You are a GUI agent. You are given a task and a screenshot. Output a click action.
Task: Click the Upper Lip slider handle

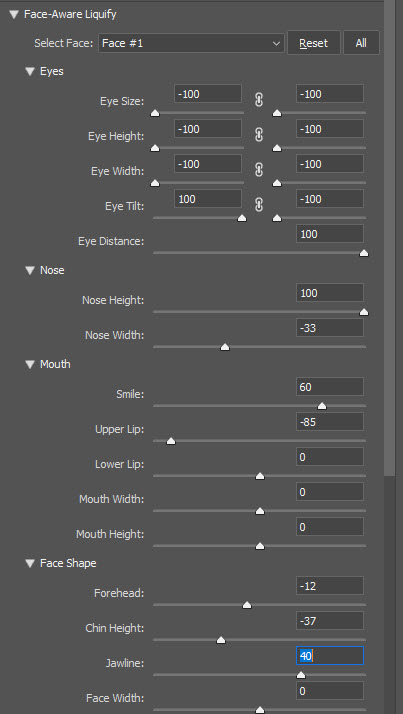point(171,441)
